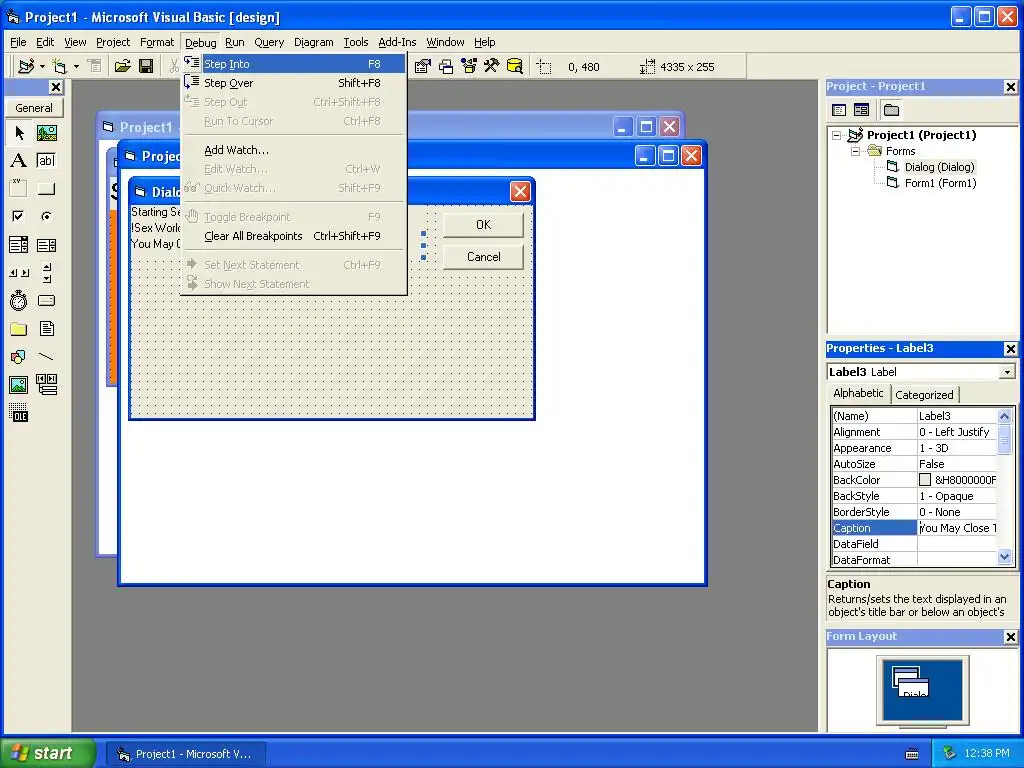Select the ListBox control tool
This screenshot has width=1024, height=768.
46,245
